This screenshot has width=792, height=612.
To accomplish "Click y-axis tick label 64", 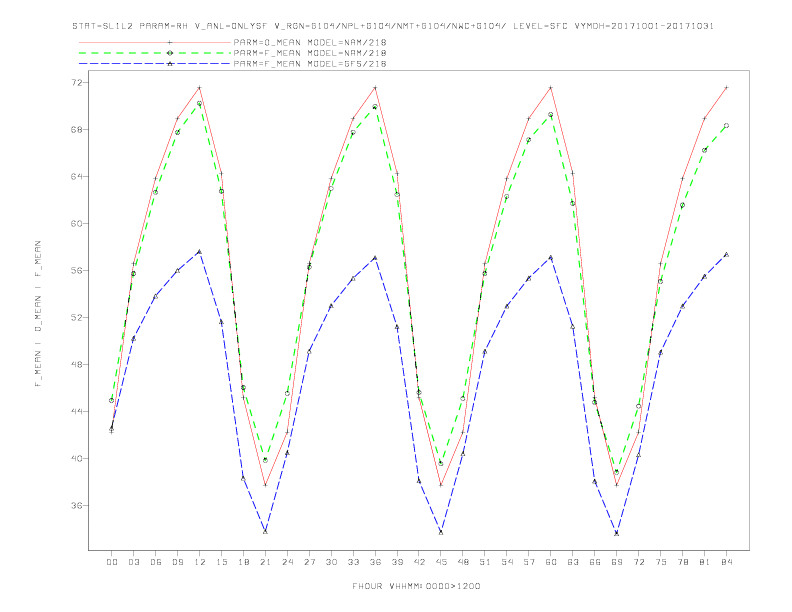I will click(79, 176).
